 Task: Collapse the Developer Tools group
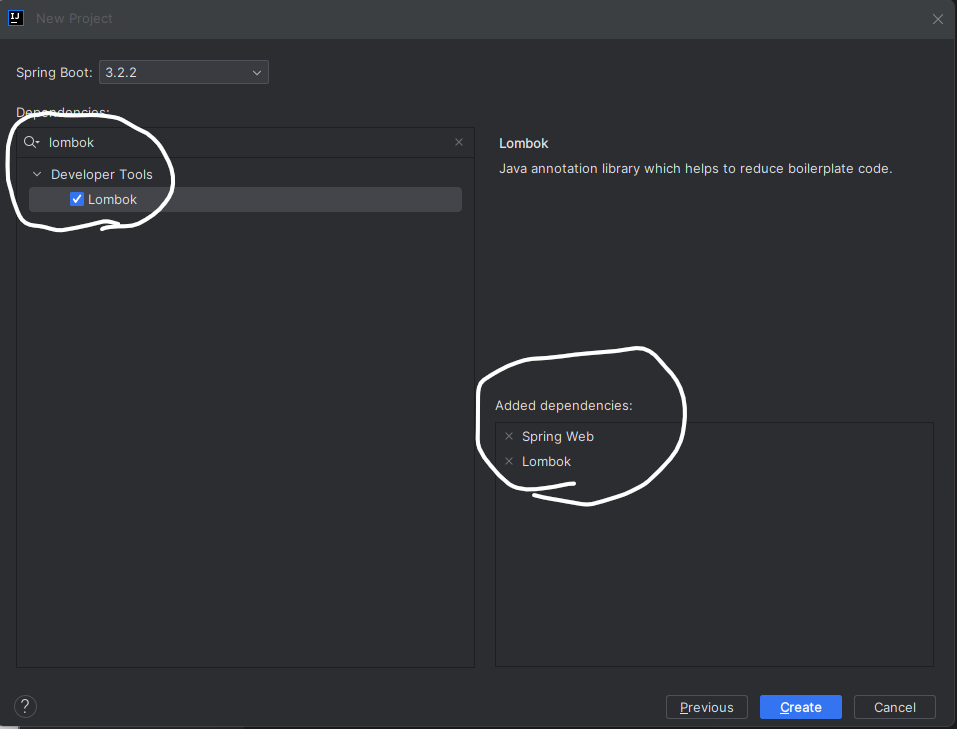37,174
